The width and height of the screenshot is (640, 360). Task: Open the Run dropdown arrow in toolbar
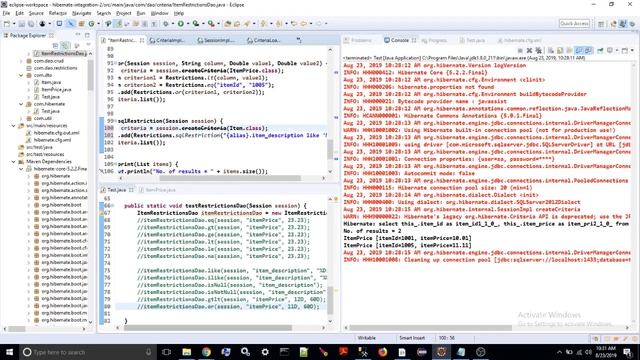[x=187, y=24]
